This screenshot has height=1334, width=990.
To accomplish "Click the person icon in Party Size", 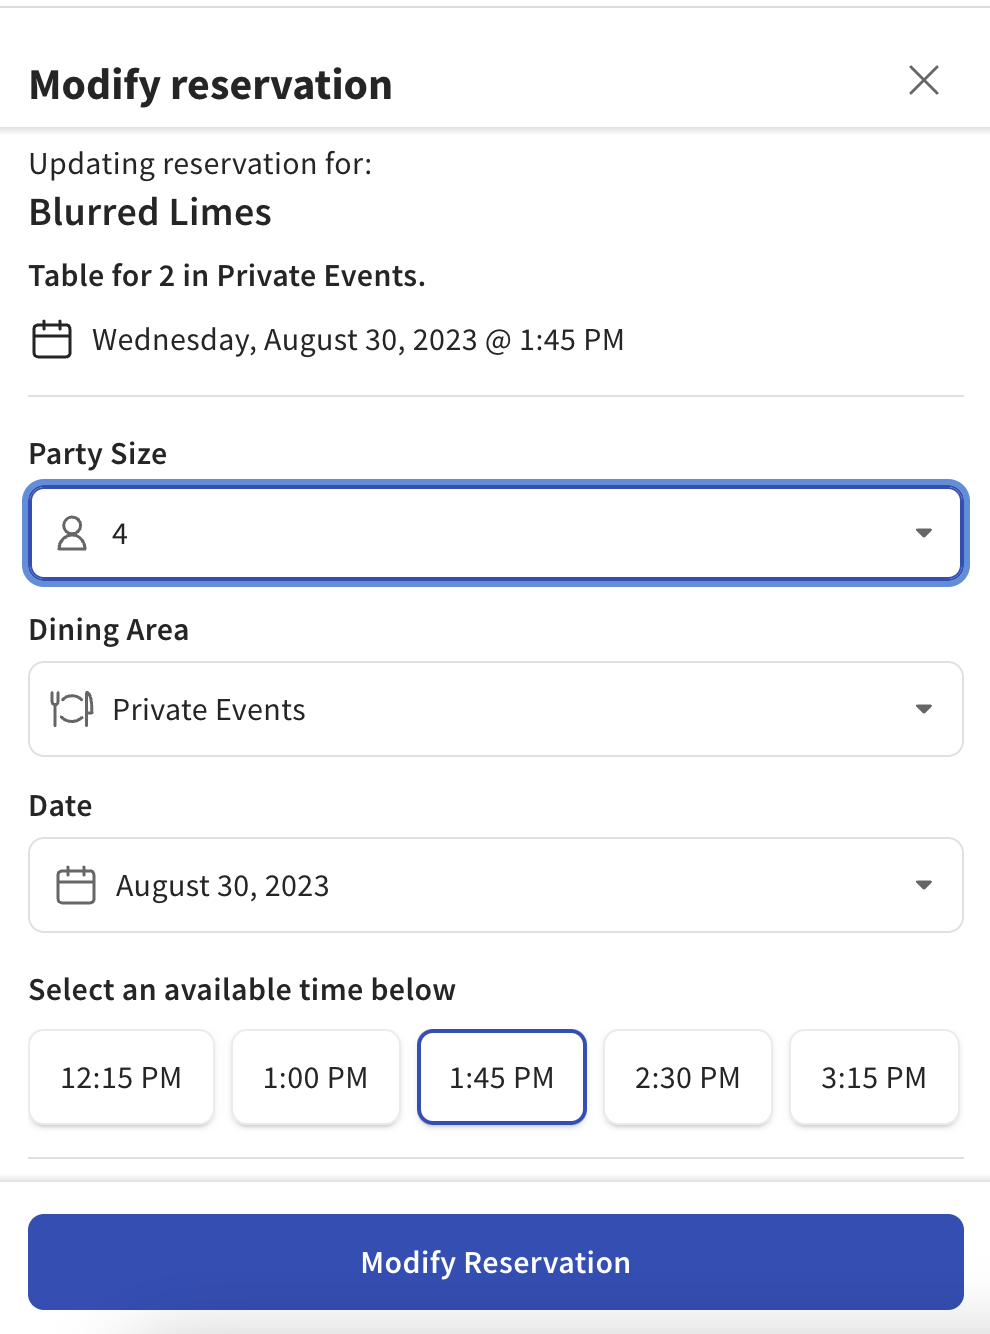I will [72, 533].
